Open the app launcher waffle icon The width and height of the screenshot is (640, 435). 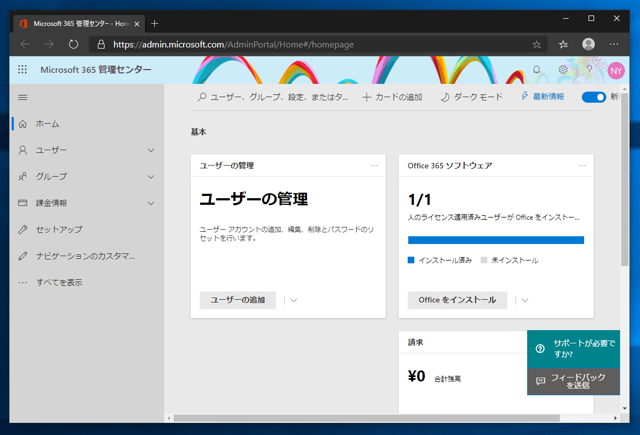[22, 70]
